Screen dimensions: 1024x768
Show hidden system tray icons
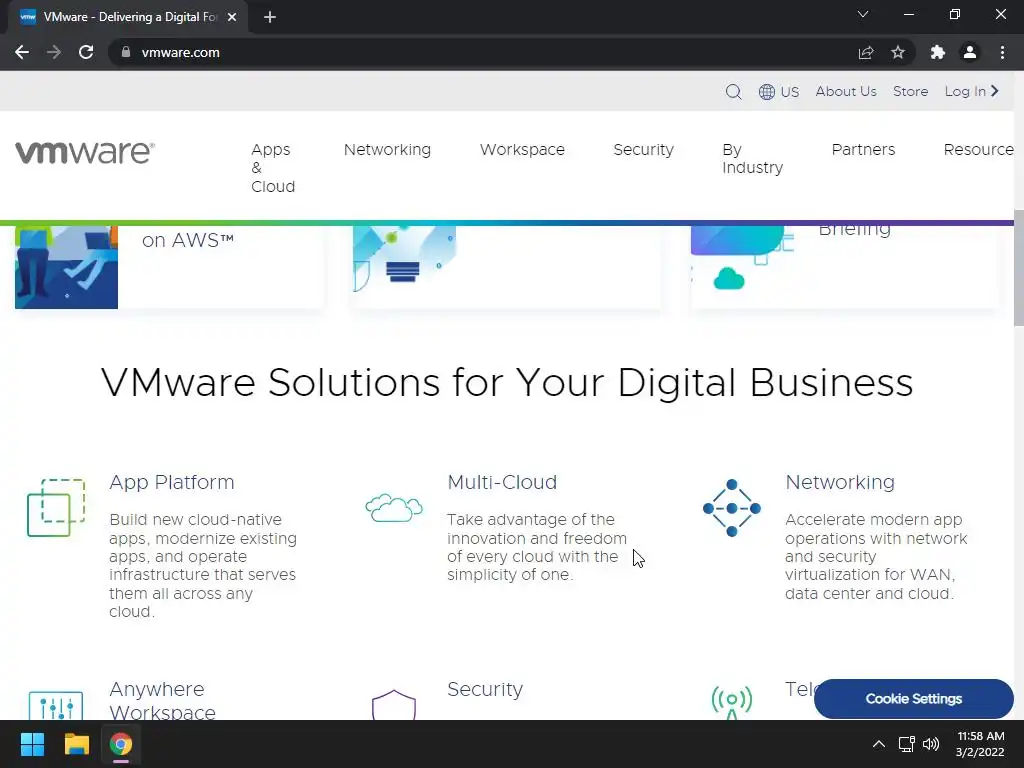pyautogui.click(x=879, y=744)
